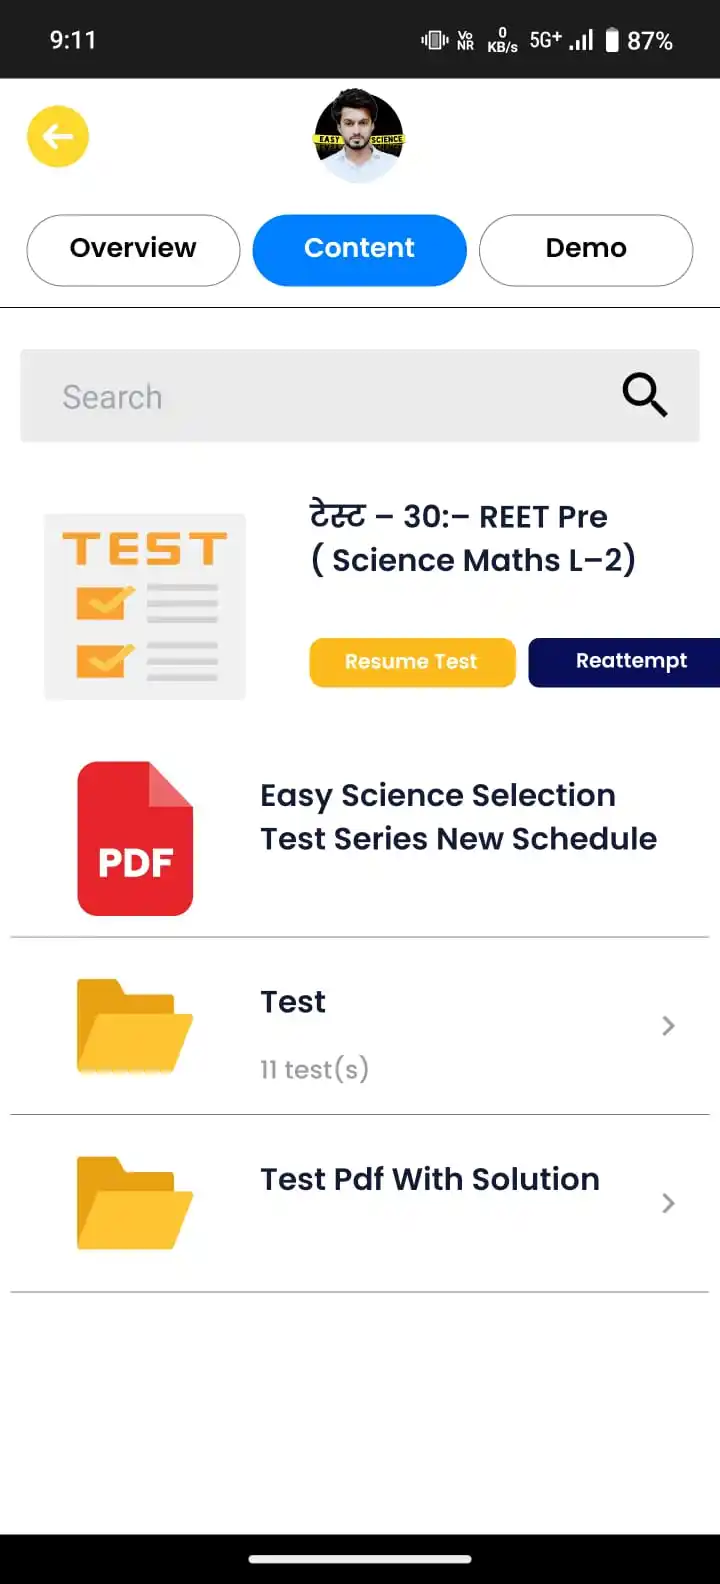This screenshot has width=720, height=1584.
Task: Tap the yellow back arrow icon
Action: pyautogui.click(x=58, y=136)
